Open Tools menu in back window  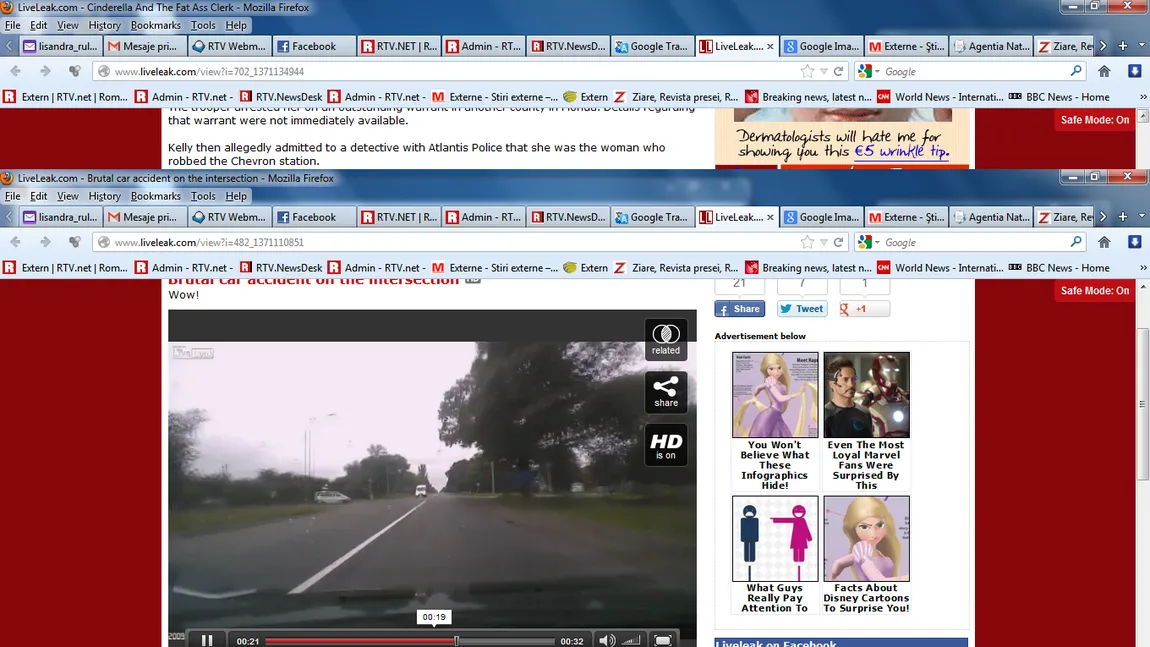[x=203, y=25]
